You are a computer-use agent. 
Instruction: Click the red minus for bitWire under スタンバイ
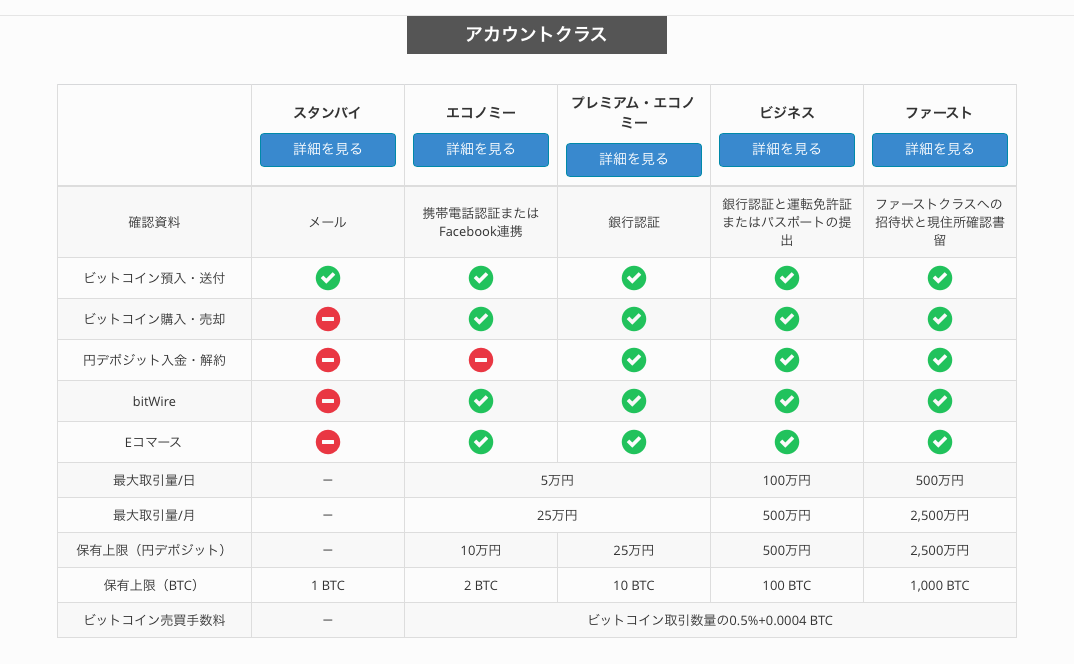click(x=328, y=400)
